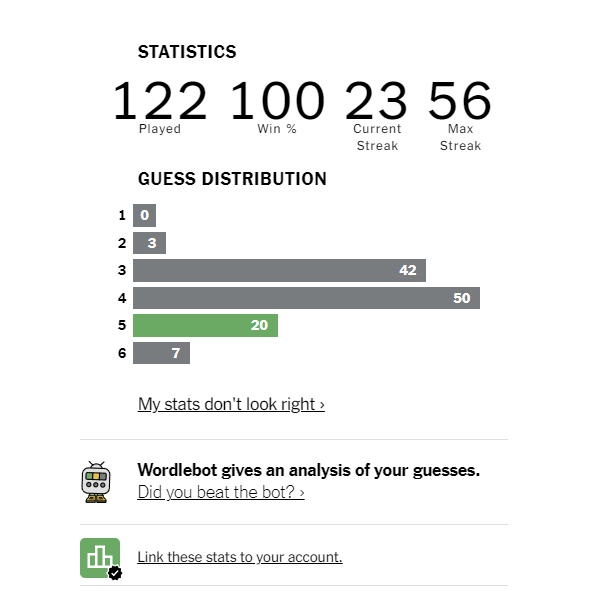Select the bar with 7 guesses
This screenshot has width=607, height=591.
[161, 353]
